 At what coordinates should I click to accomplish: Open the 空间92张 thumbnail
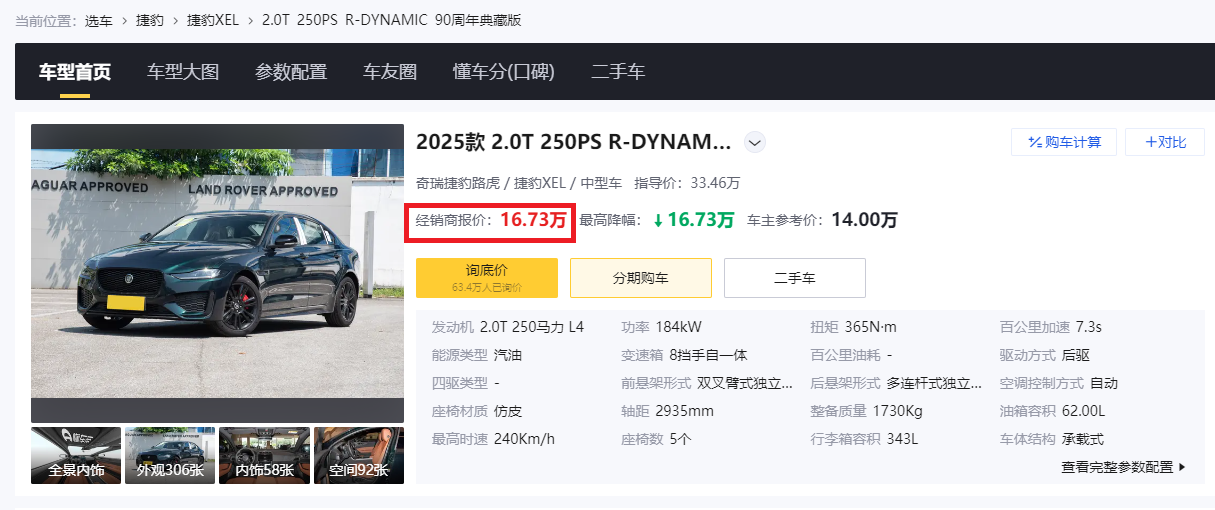pyautogui.click(x=359, y=455)
